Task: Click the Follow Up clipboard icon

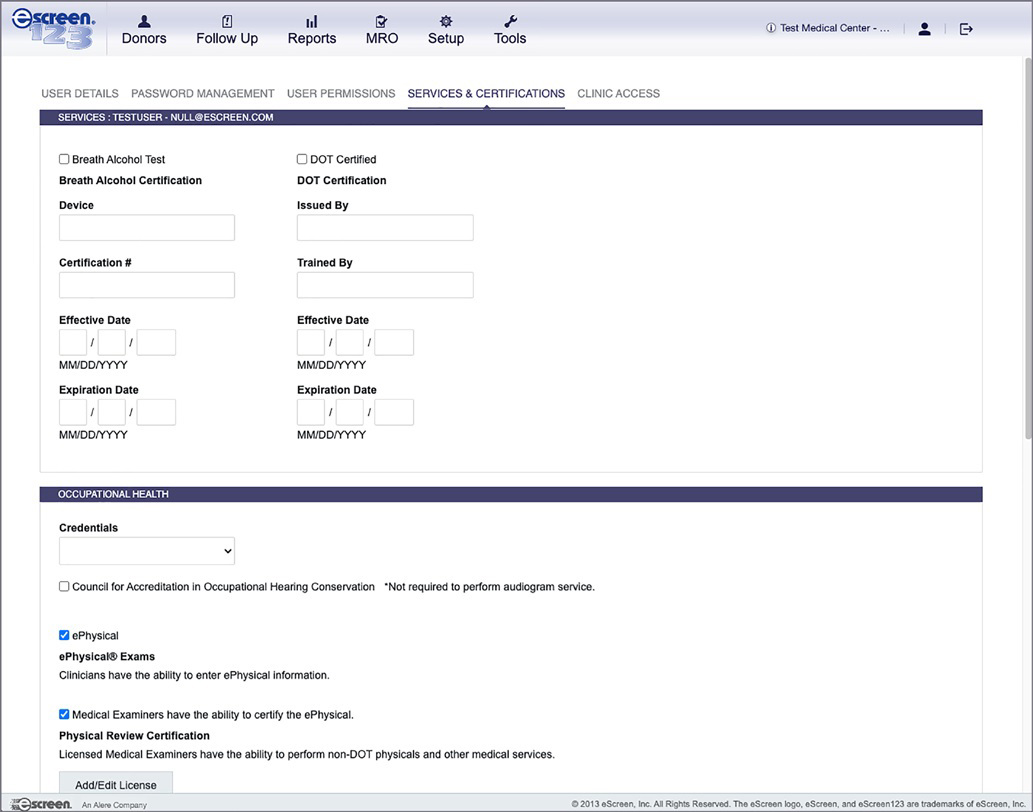Action: coord(227,21)
